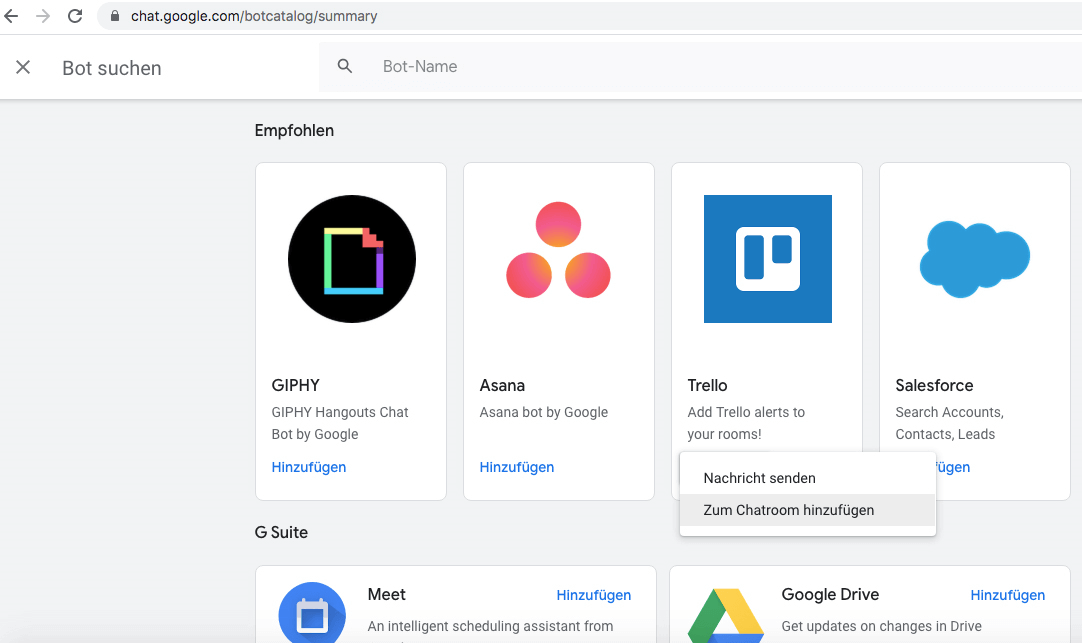Click the 'Bot suchen' header title
This screenshot has height=643, width=1082.
(x=112, y=68)
